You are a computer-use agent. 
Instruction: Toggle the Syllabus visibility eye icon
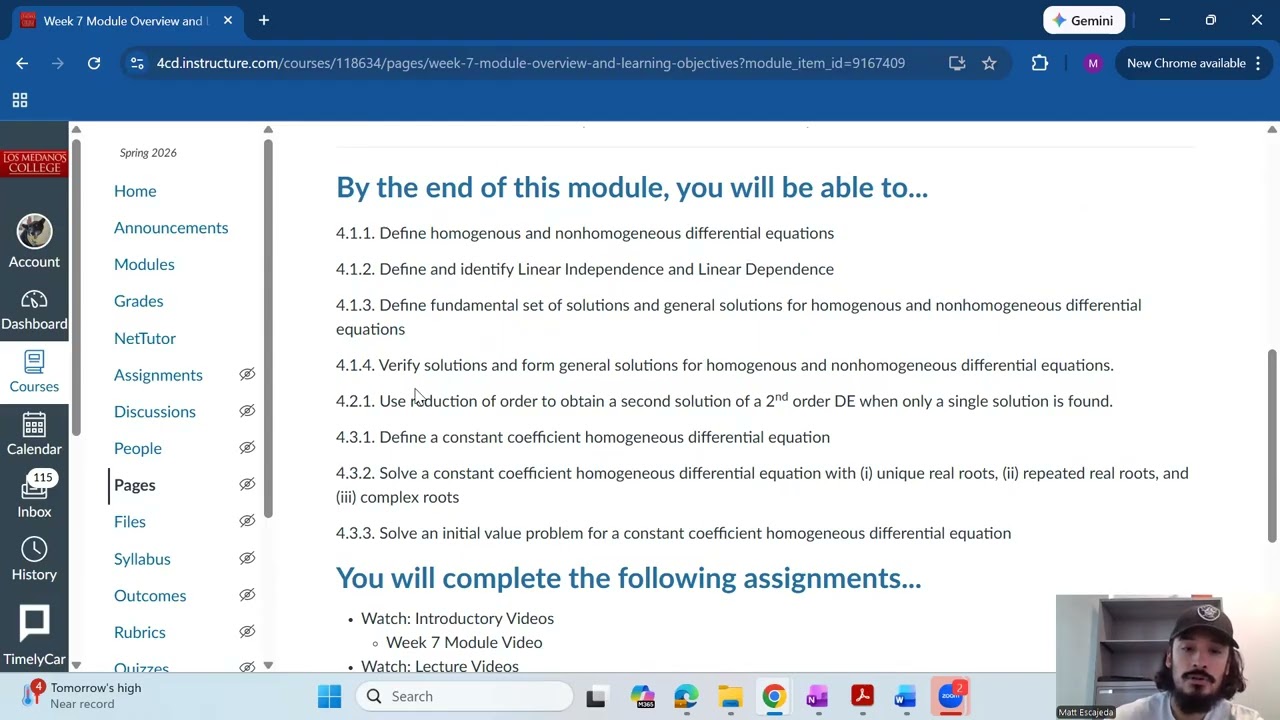(x=247, y=558)
